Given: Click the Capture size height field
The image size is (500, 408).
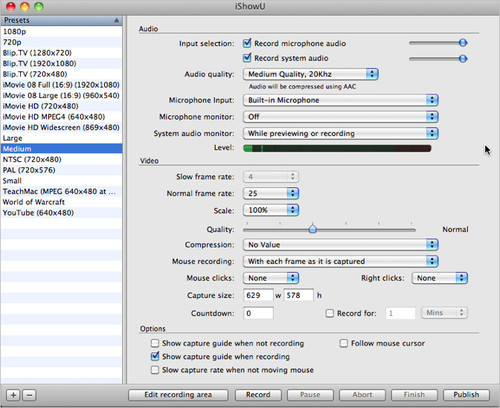Looking at the screenshot, I should click(298, 295).
